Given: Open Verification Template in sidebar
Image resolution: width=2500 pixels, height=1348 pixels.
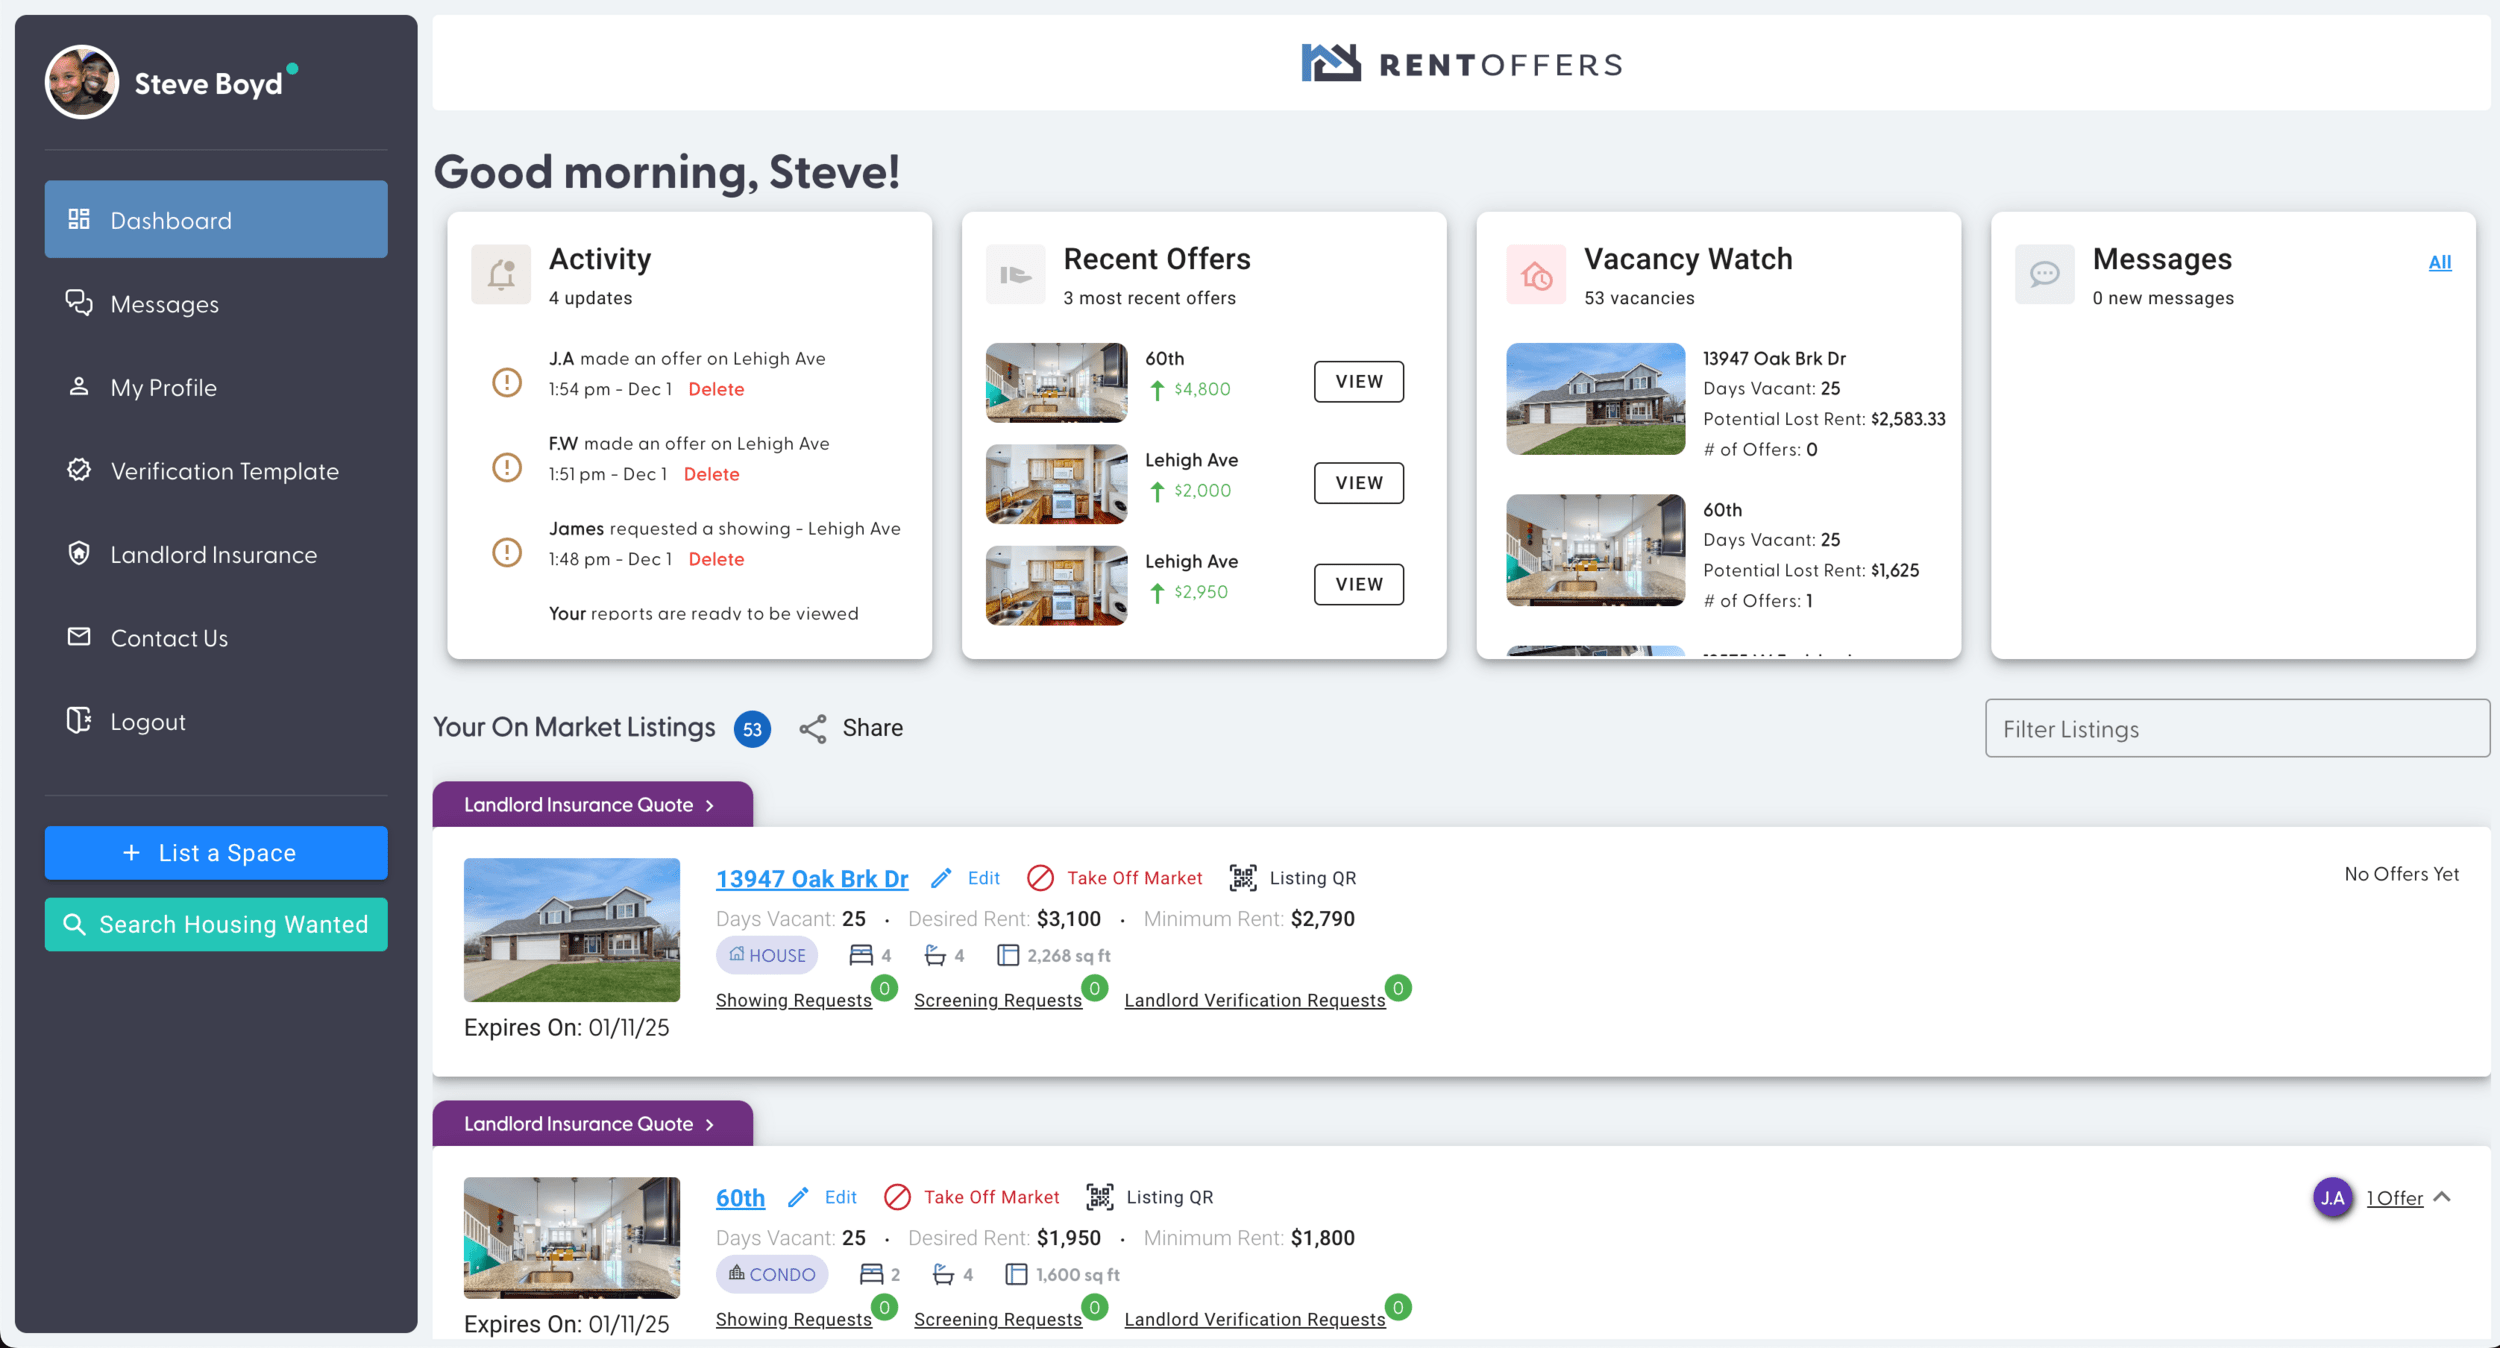Looking at the screenshot, I should pyautogui.click(x=224, y=471).
